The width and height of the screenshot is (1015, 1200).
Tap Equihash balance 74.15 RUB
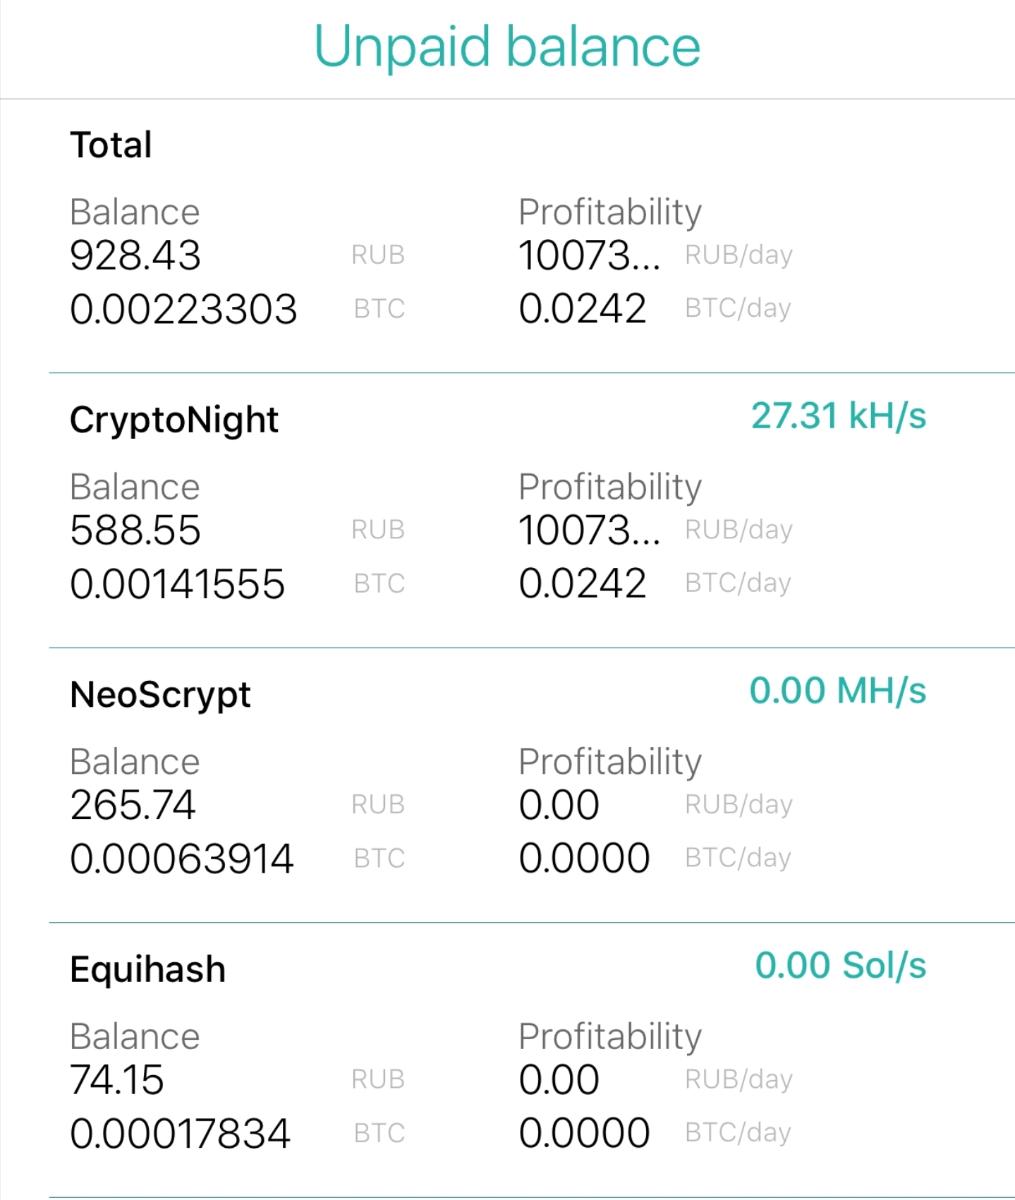(117, 1080)
